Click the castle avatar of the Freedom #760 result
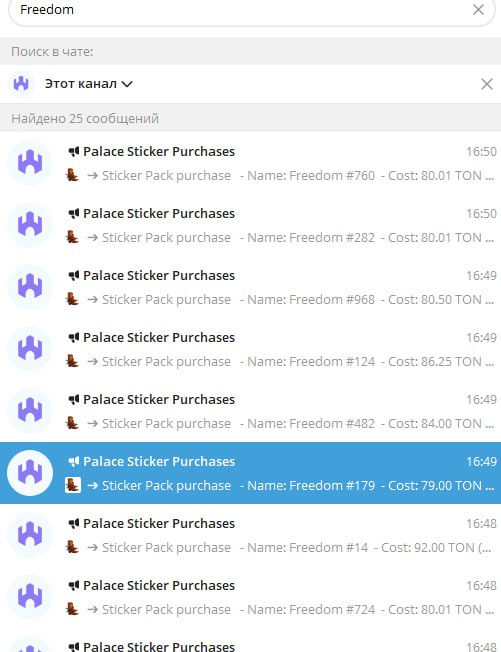 pos(30,163)
